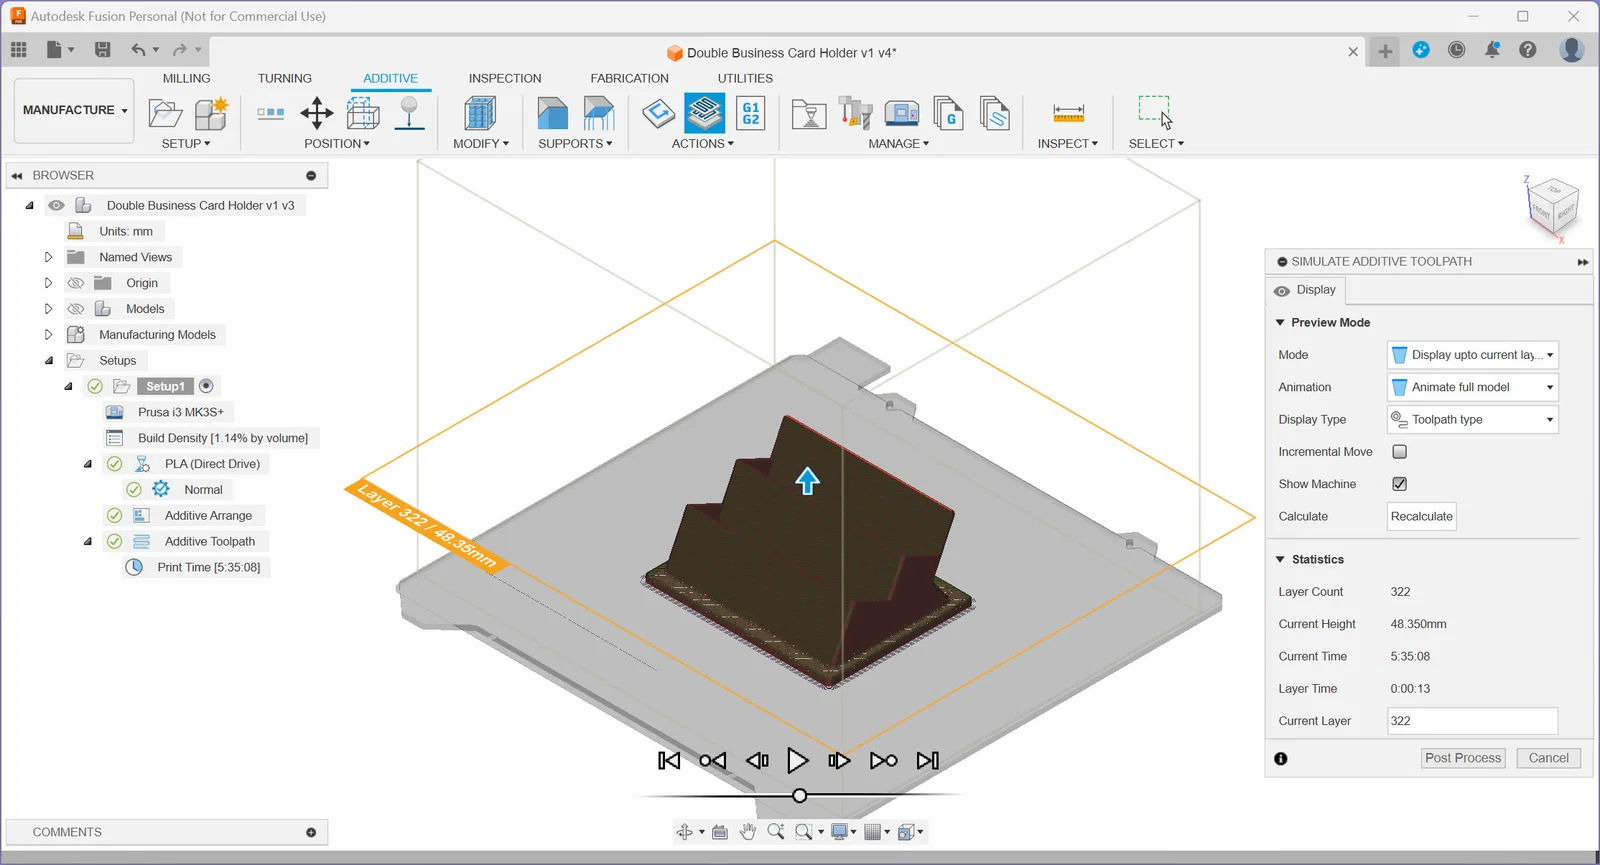The height and width of the screenshot is (865, 1600).
Task: Click the Solid volume support icon
Action: tap(552, 113)
